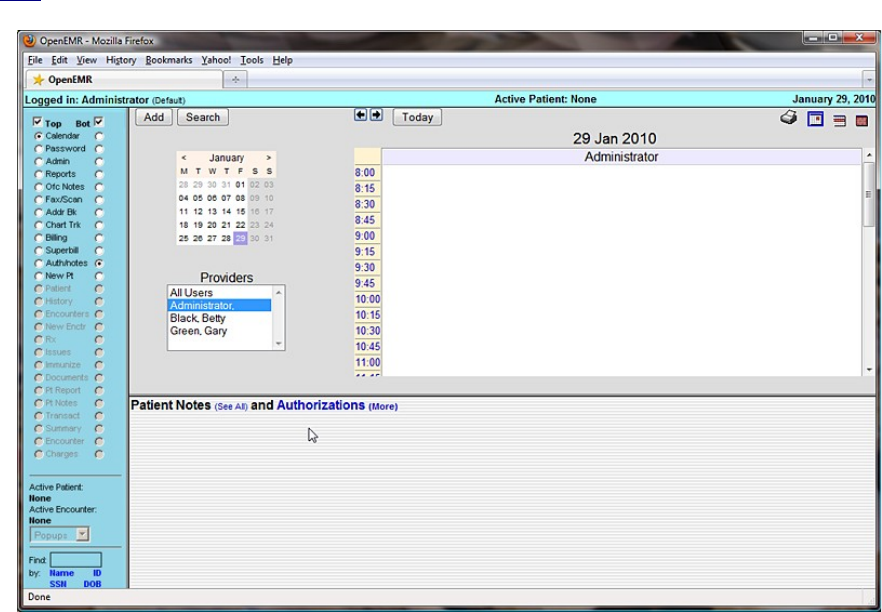Open the See All patient notes link
This screenshot has width=882, height=612.
pos(231,407)
